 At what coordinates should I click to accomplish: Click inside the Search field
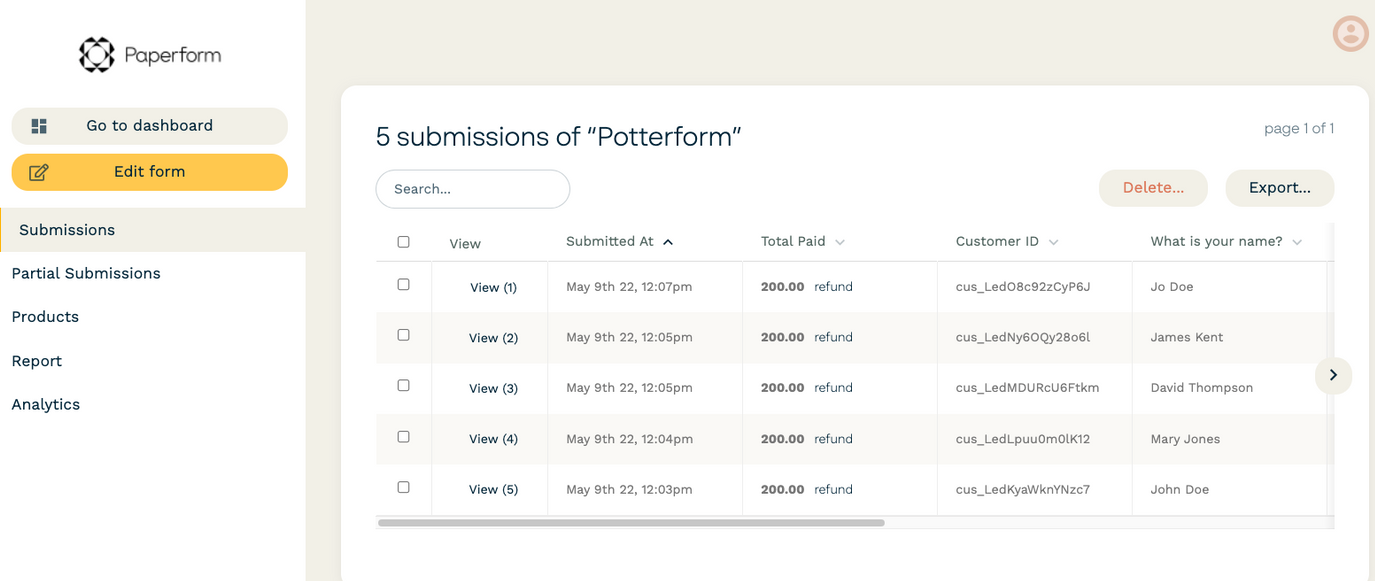[472, 188]
